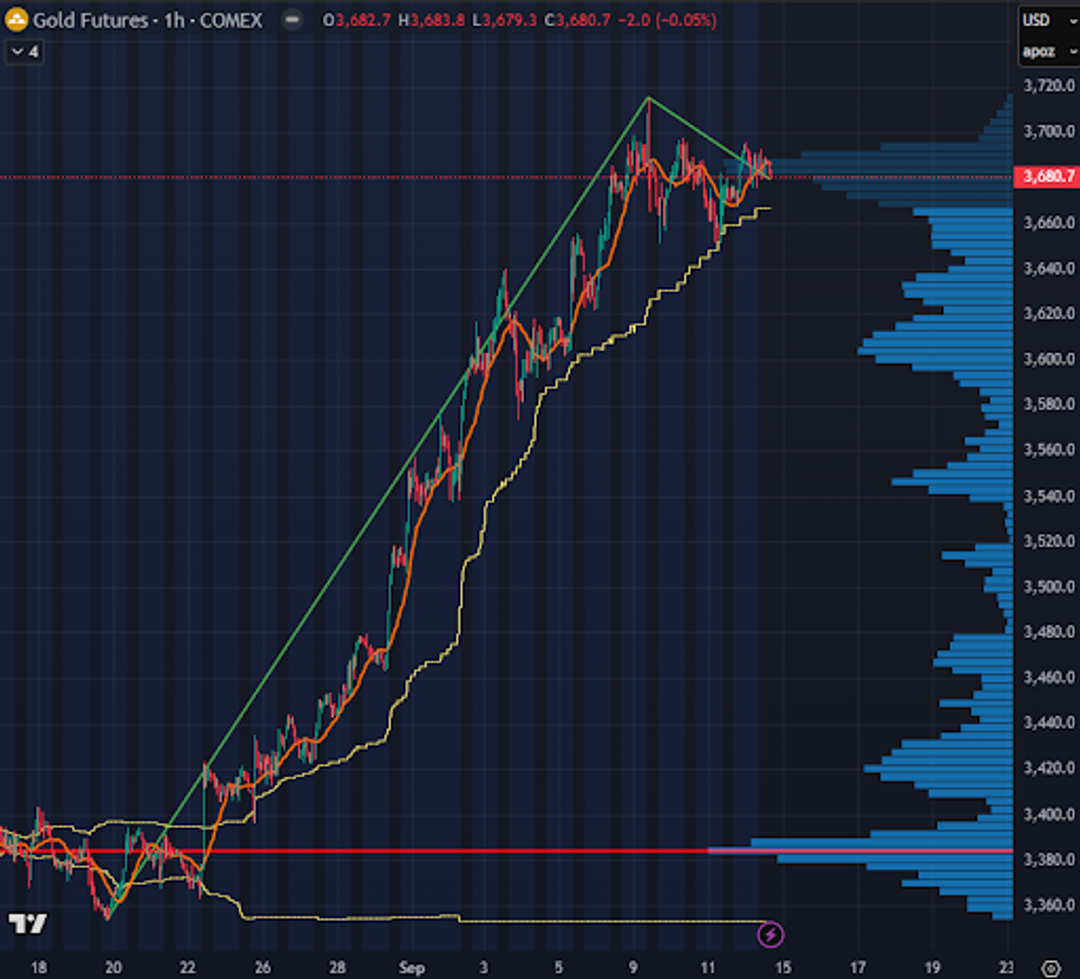Click the −2.0 (−0.05%) change value
The width and height of the screenshot is (1080, 979).
[667, 21]
